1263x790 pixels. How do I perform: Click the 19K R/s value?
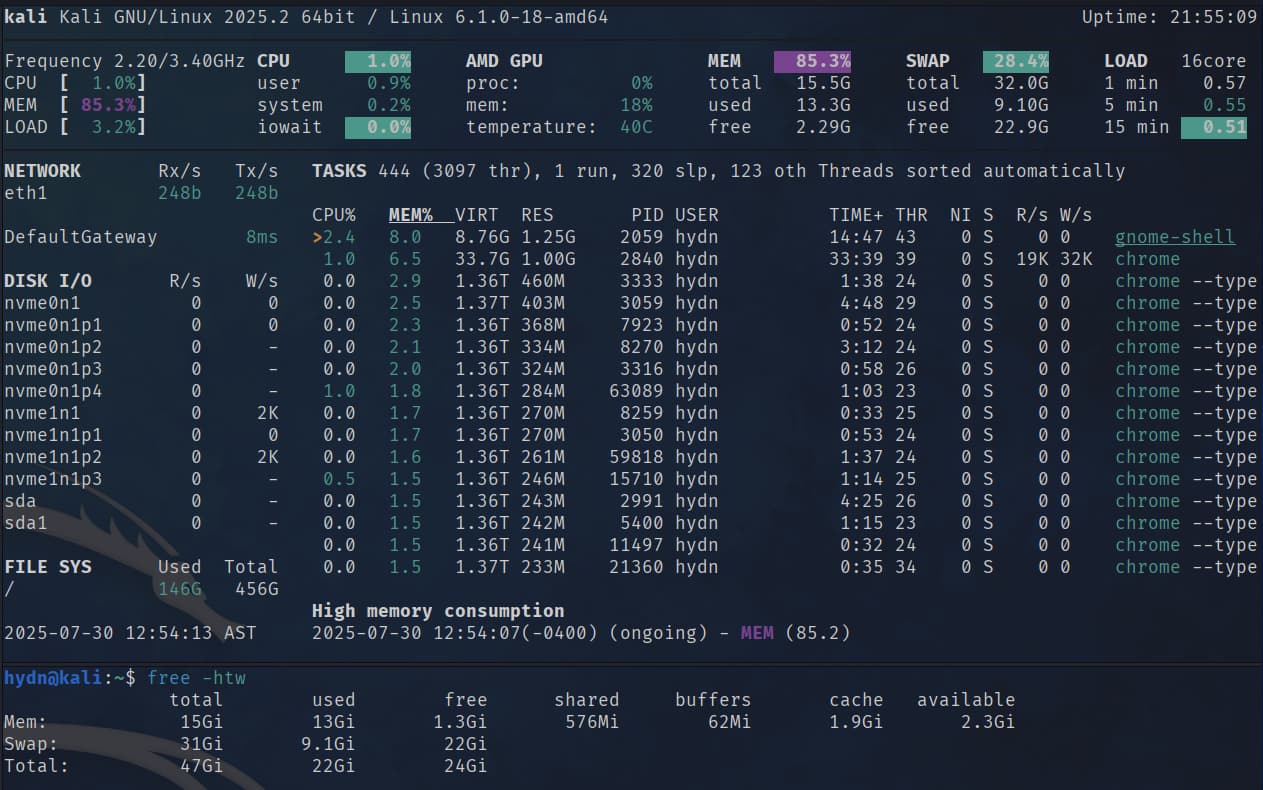(1032, 259)
